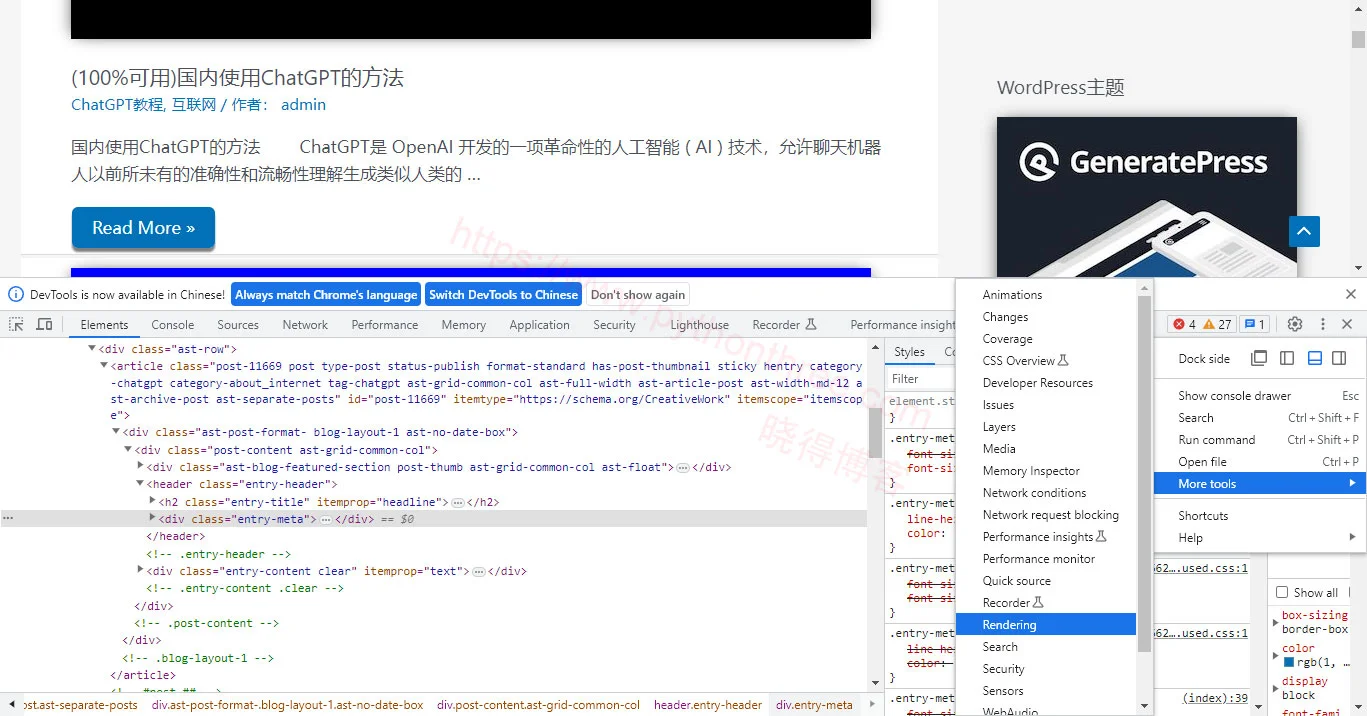Click ellipsis beside the entry-meta div
The width and height of the screenshot is (1367, 716).
point(326,520)
